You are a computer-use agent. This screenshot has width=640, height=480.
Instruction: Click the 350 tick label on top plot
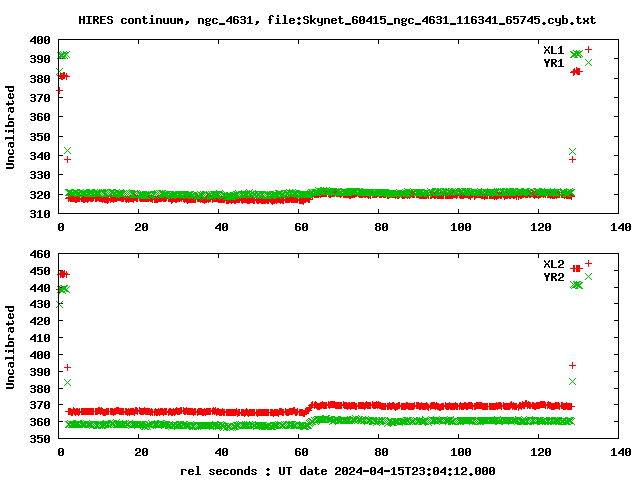(40, 136)
